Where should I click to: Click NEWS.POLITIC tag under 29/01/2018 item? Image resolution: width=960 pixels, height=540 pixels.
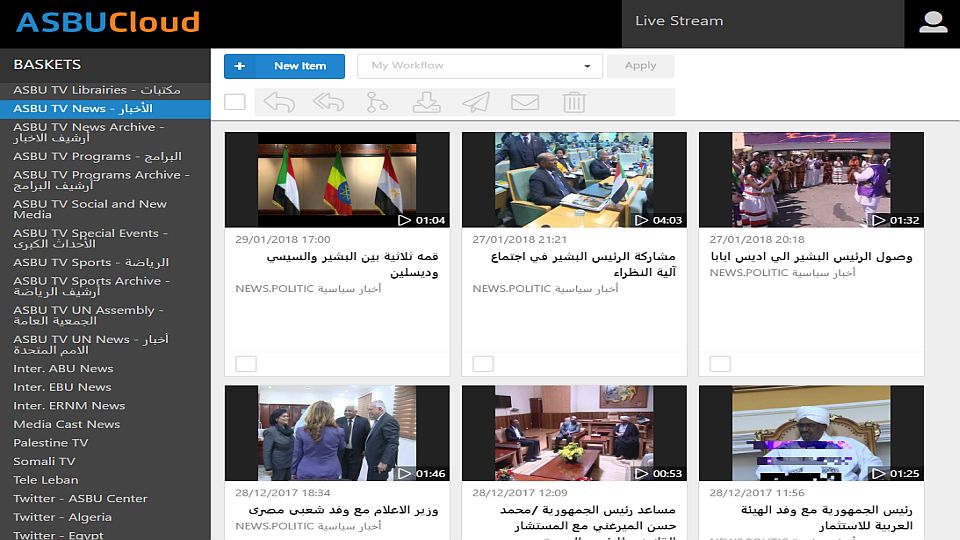pos(308,288)
